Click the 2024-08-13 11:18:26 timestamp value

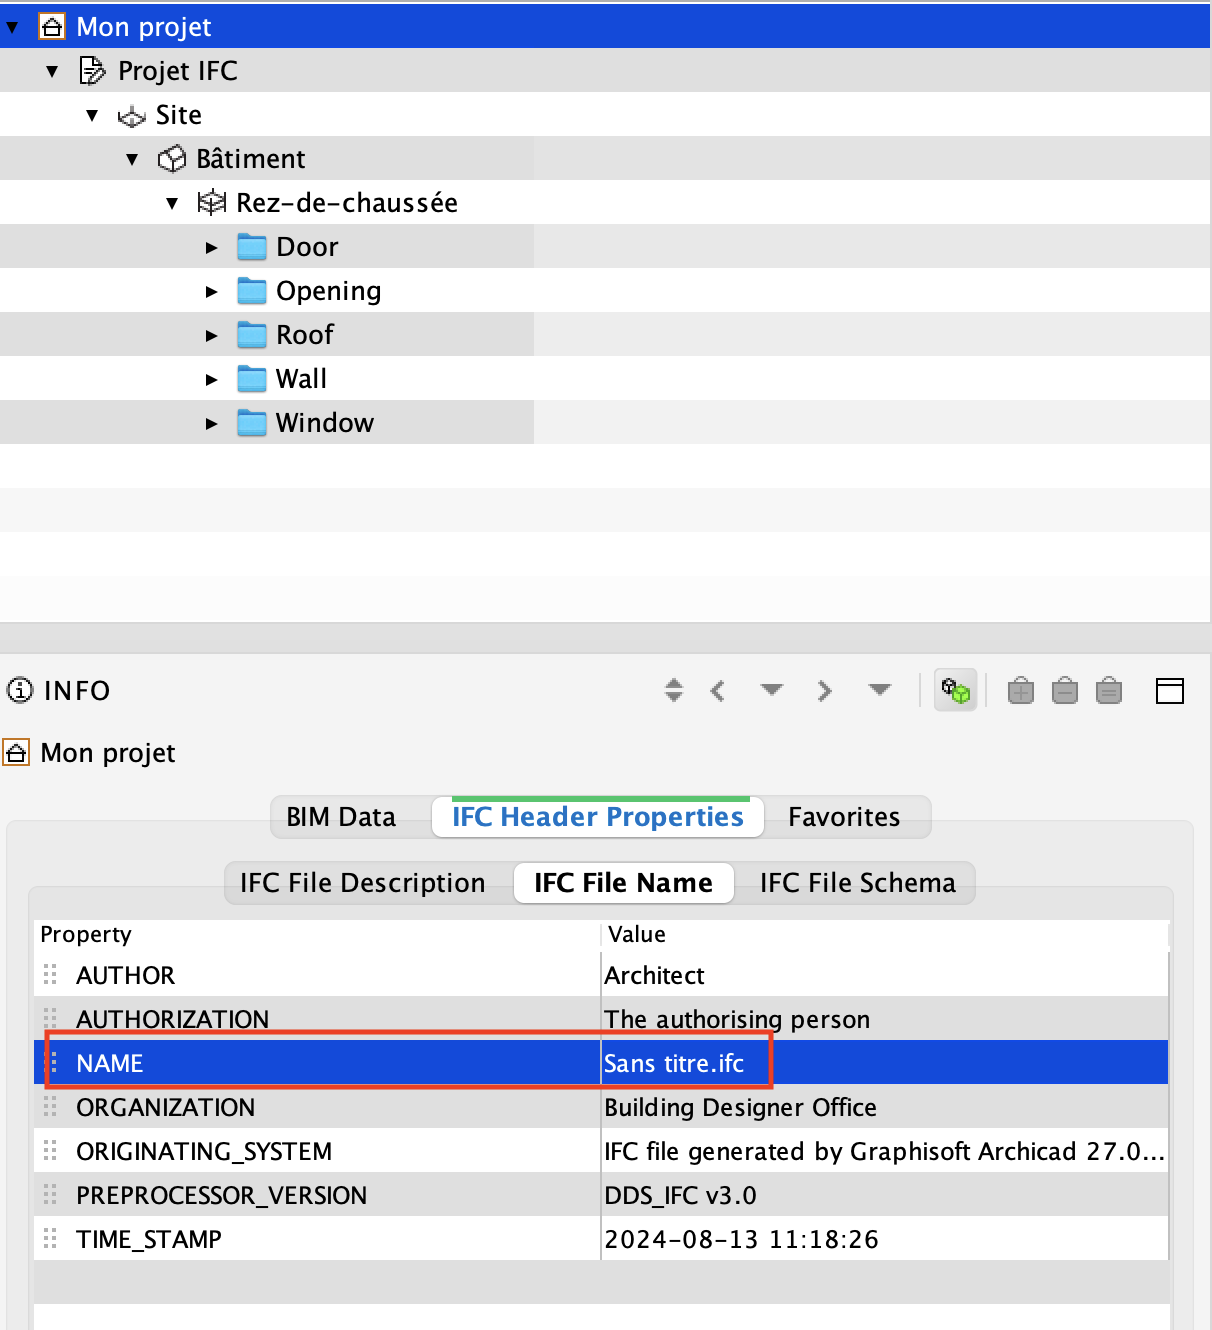(885, 1239)
